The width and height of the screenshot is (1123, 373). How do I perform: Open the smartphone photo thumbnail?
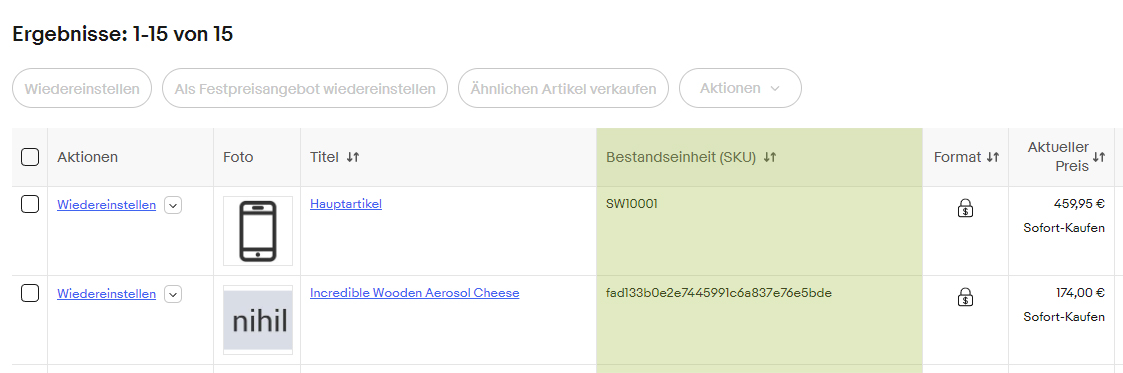coord(258,231)
